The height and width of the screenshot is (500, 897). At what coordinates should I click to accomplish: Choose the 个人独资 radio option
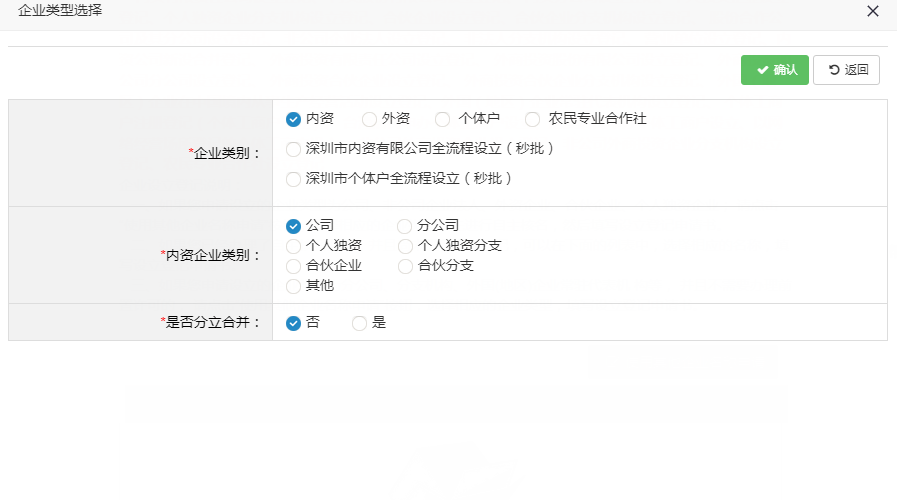click(294, 246)
